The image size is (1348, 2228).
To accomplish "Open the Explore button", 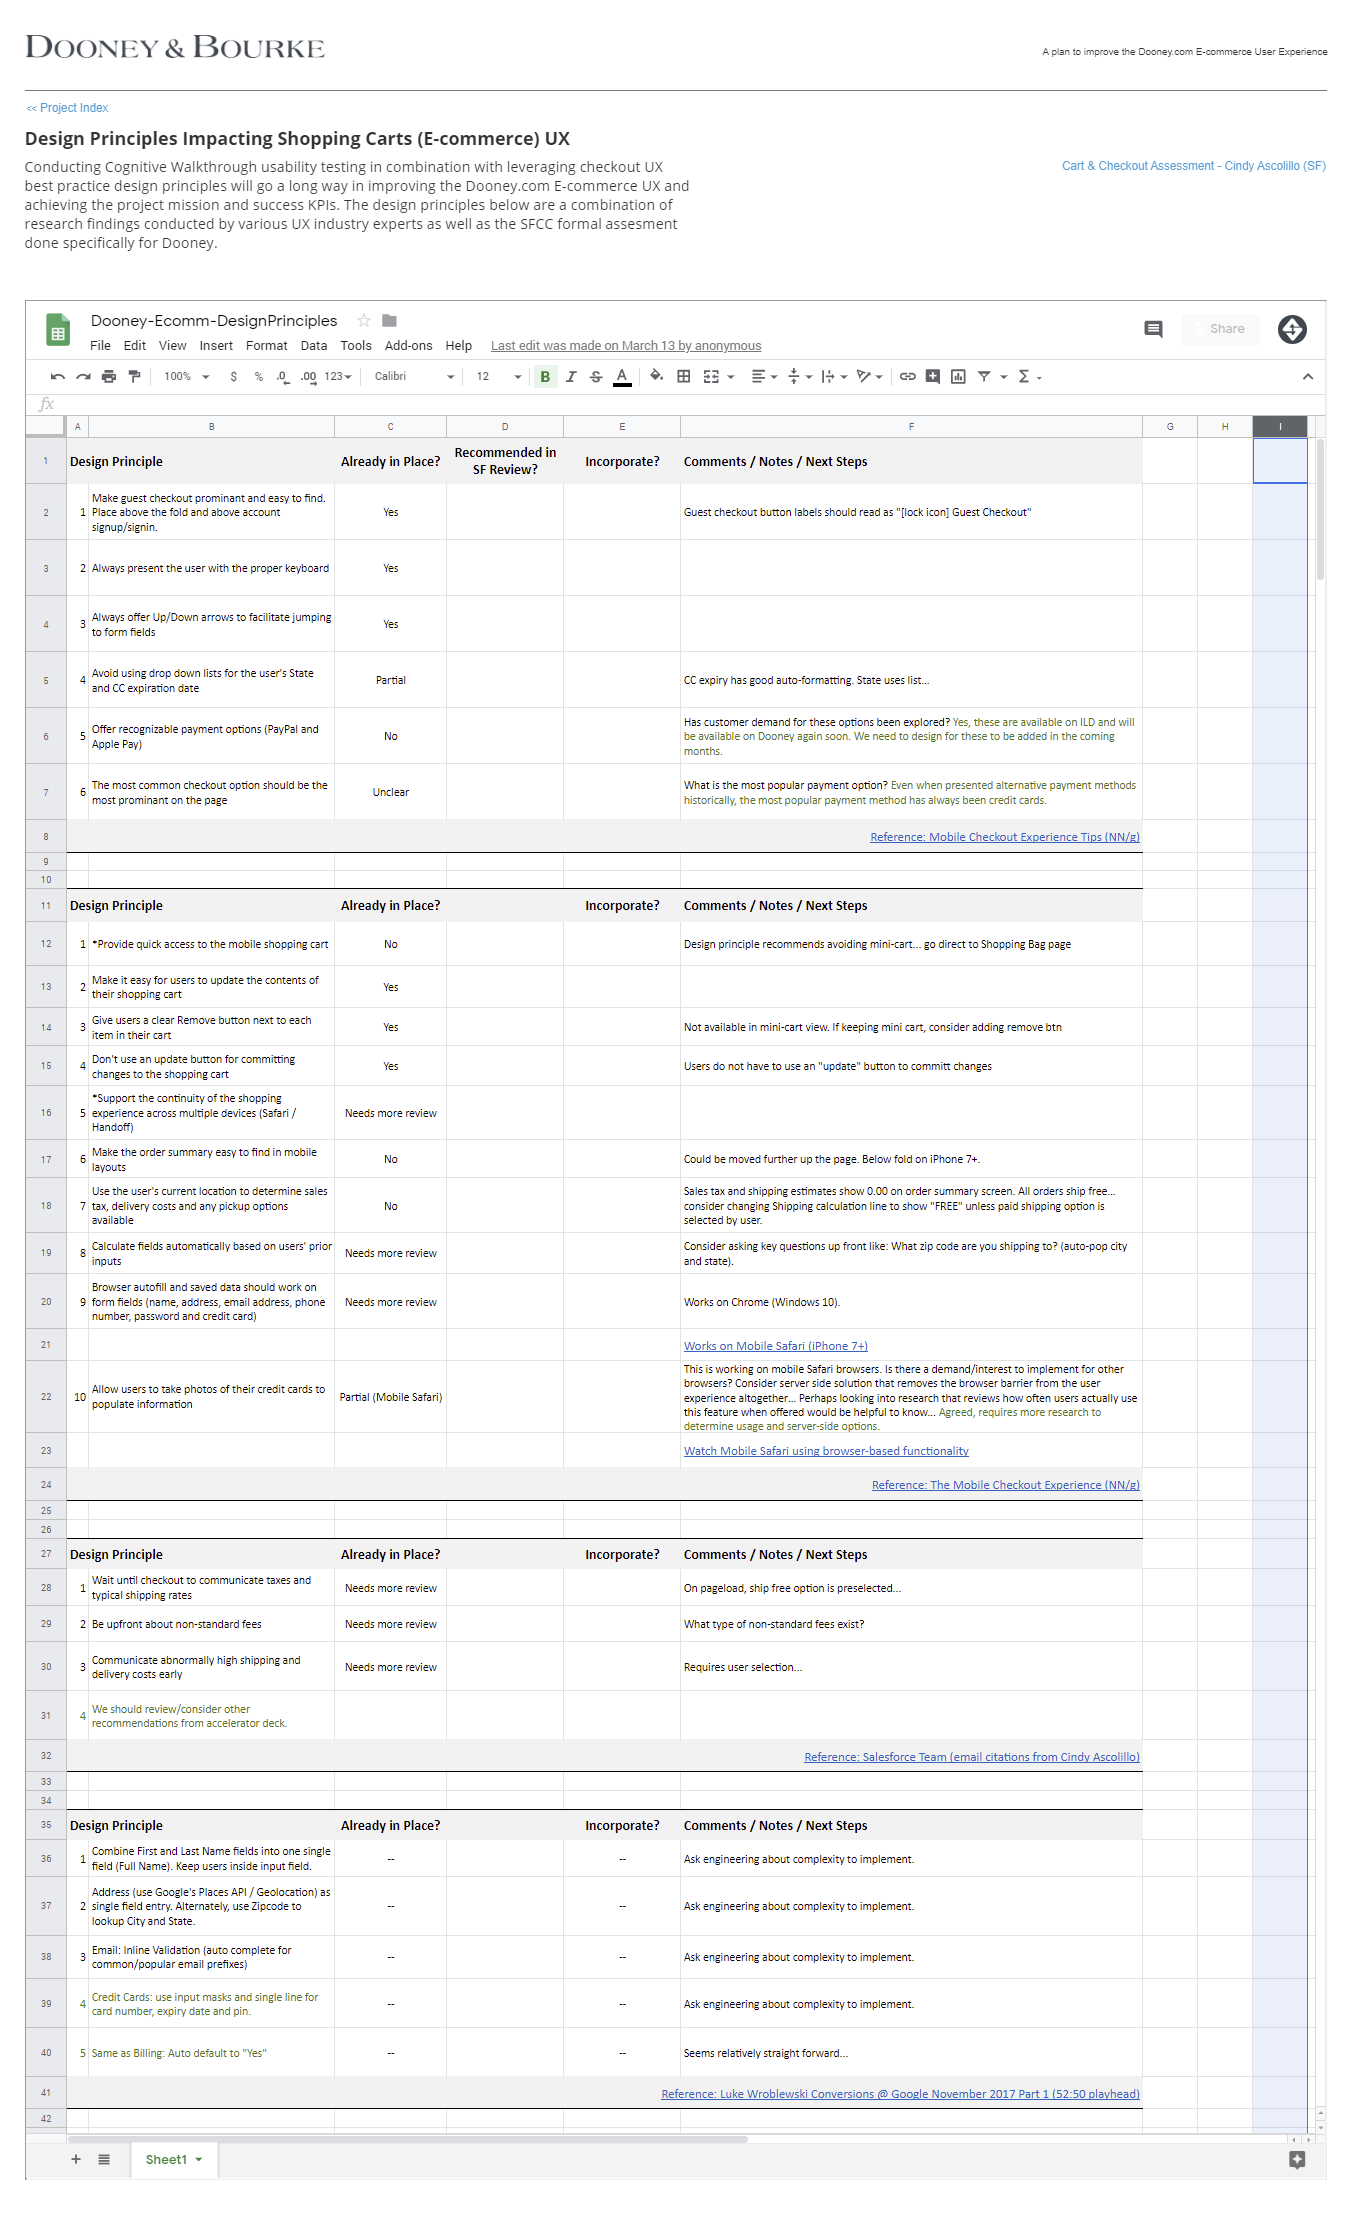I will (x=1297, y=2160).
